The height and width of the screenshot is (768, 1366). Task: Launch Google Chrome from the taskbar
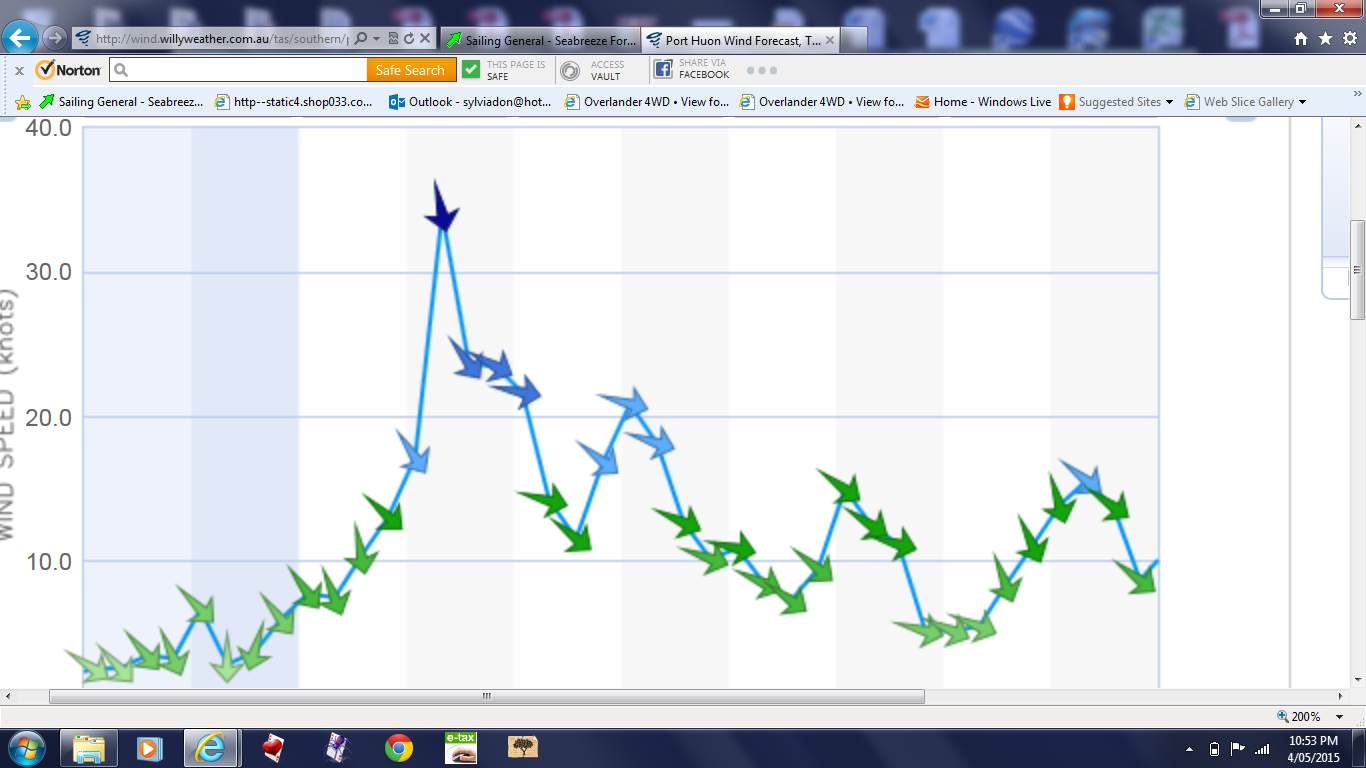[398, 748]
